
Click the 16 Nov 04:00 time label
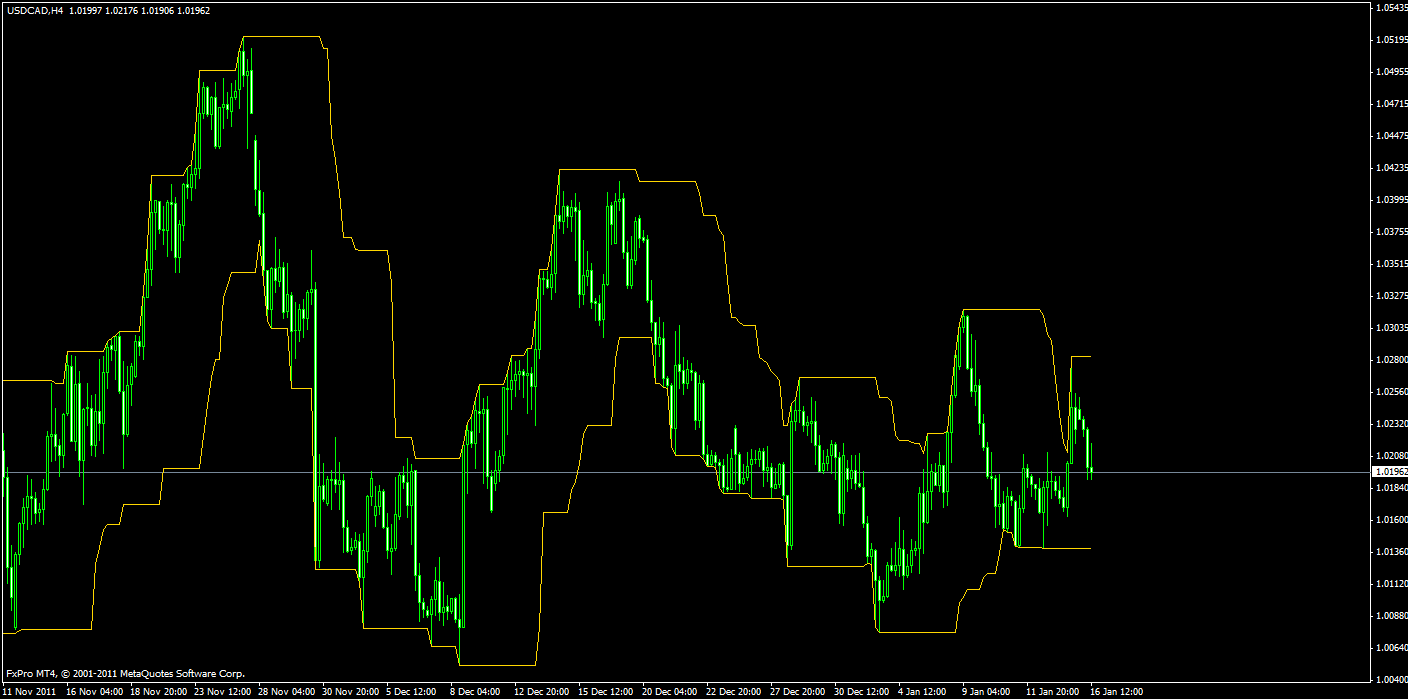click(x=95, y=691)
